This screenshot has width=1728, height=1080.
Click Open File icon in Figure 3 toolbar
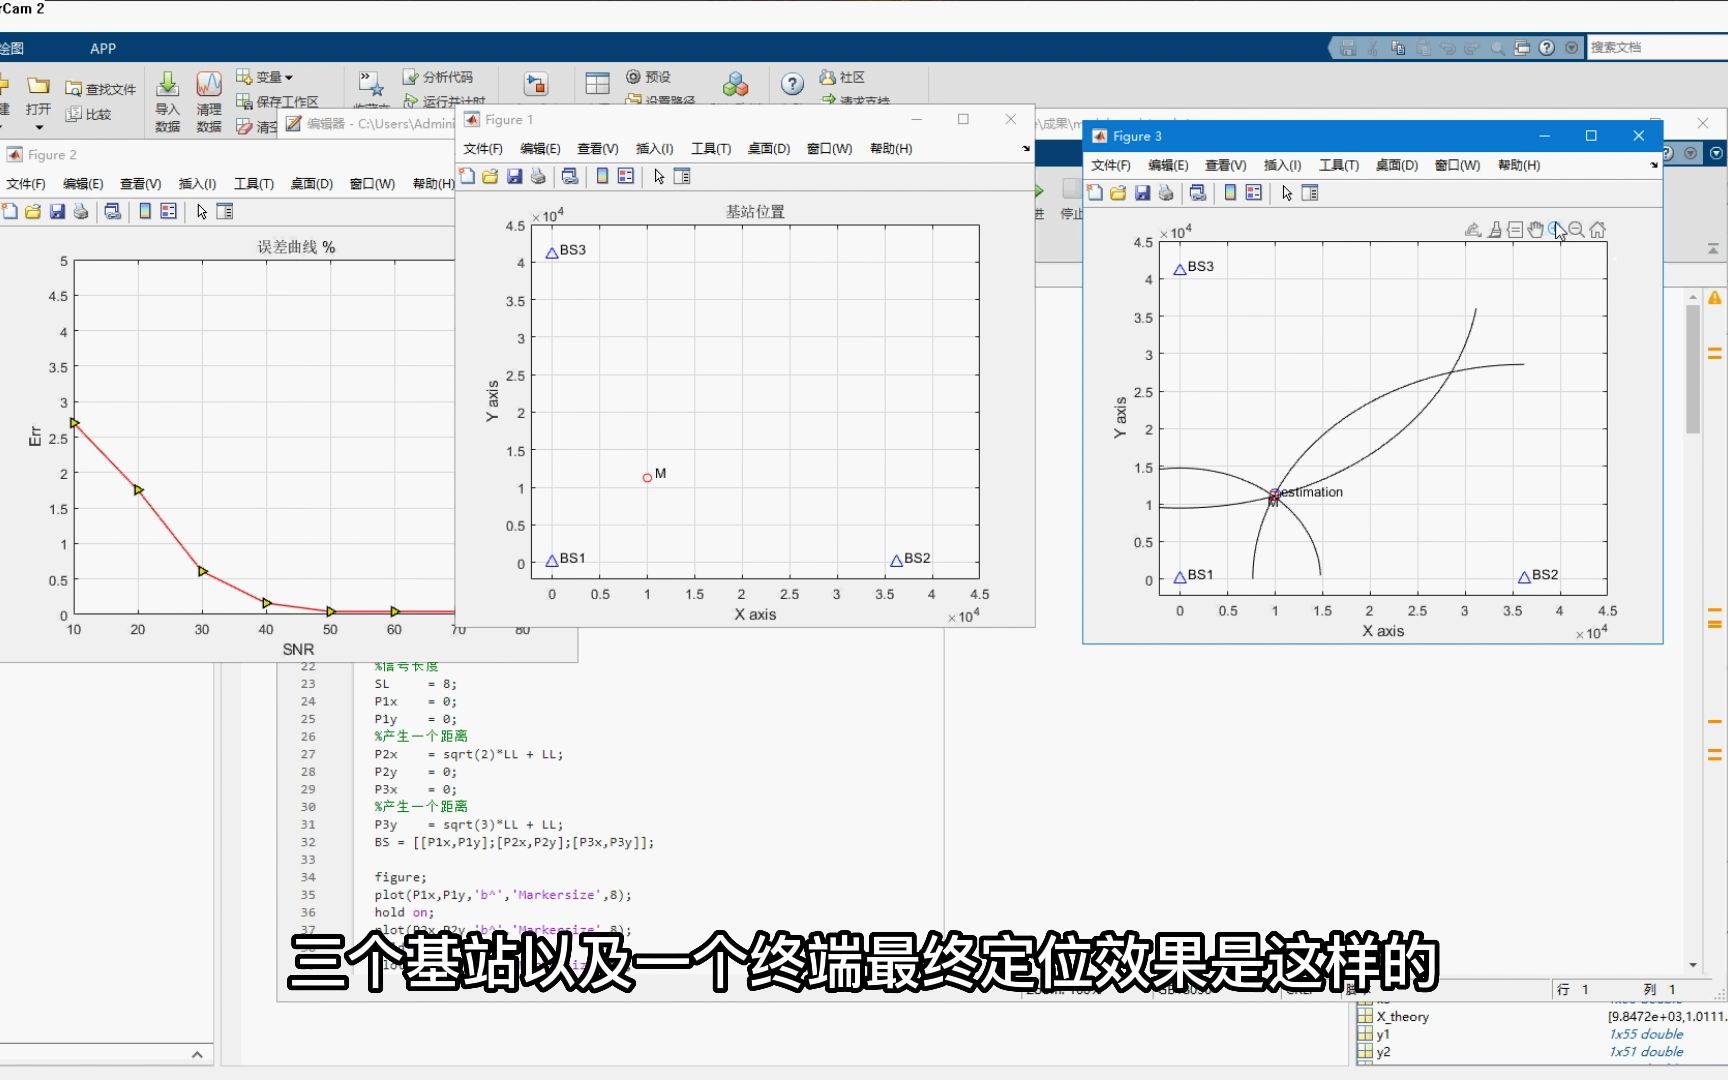pyautogui.click(x=1118, y=193)
